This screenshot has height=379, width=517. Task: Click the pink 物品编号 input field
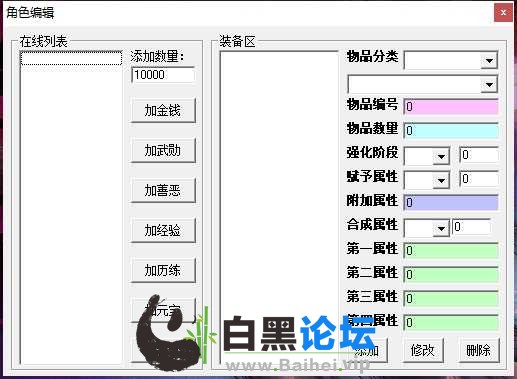pyautogui.click(x=451, y=106)
